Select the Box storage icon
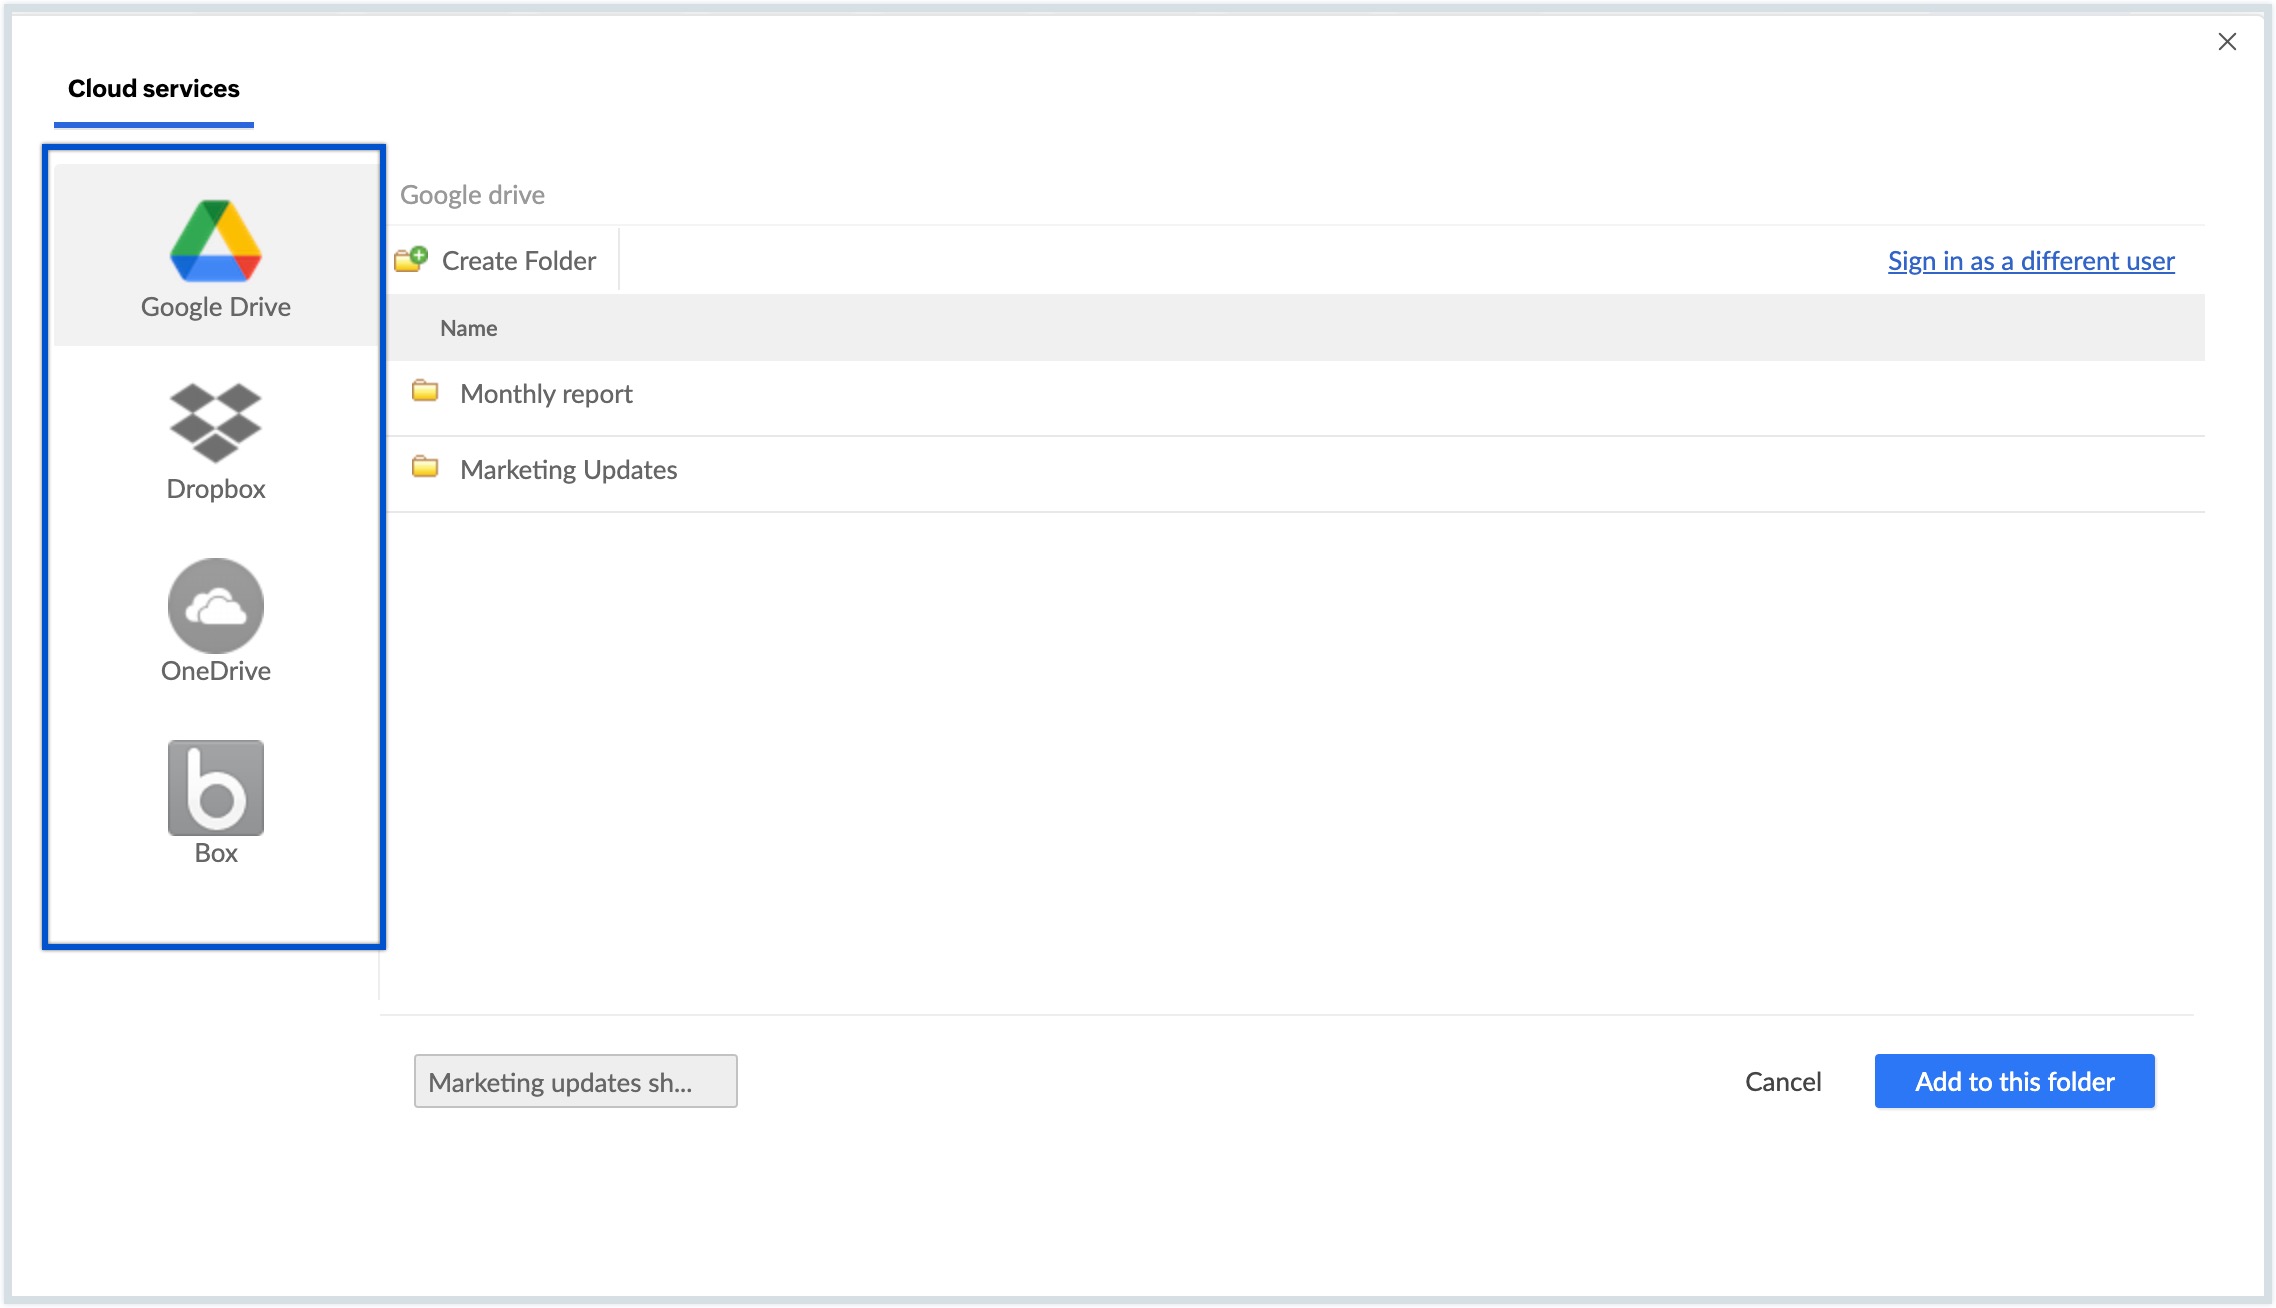The image size is (2276, 1308). 215,787
